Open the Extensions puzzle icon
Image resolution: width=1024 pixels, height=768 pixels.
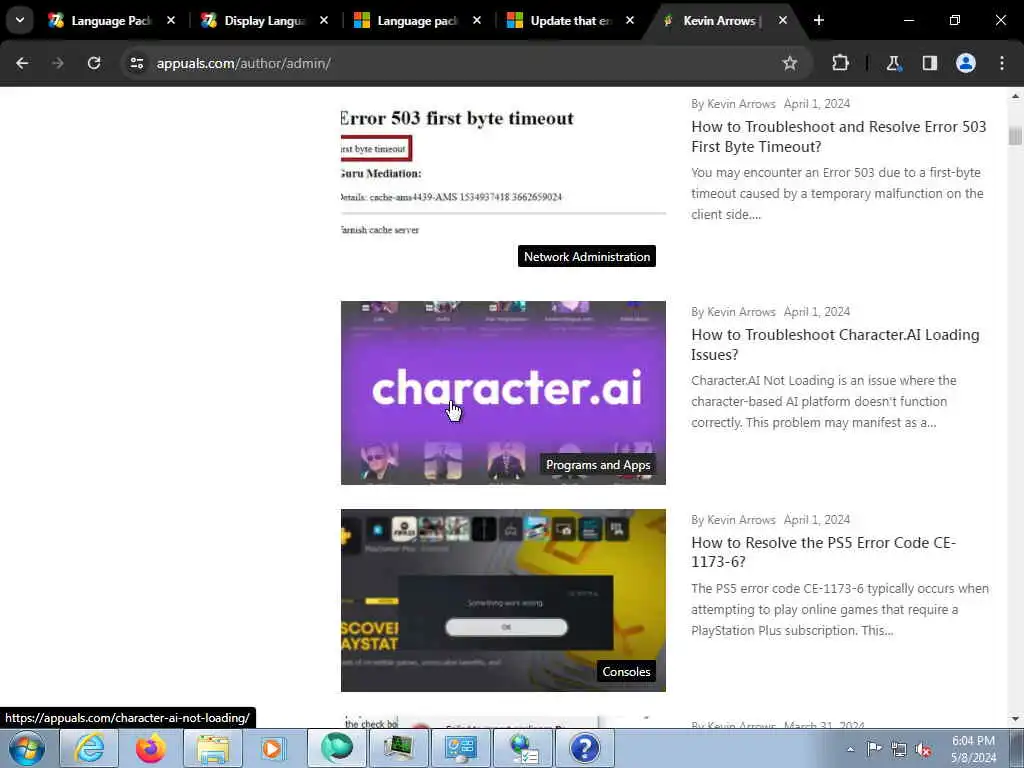840,63
